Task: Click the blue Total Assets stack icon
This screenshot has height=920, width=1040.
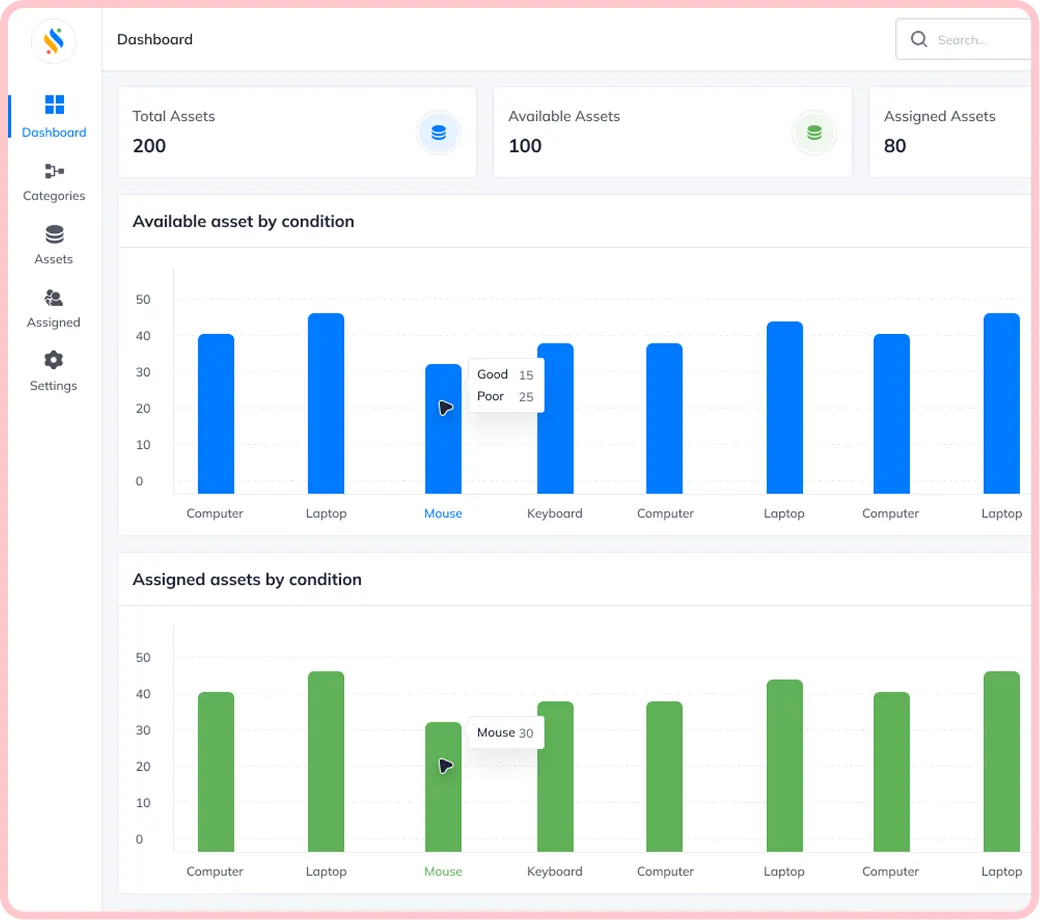Action: coord(438,133)
